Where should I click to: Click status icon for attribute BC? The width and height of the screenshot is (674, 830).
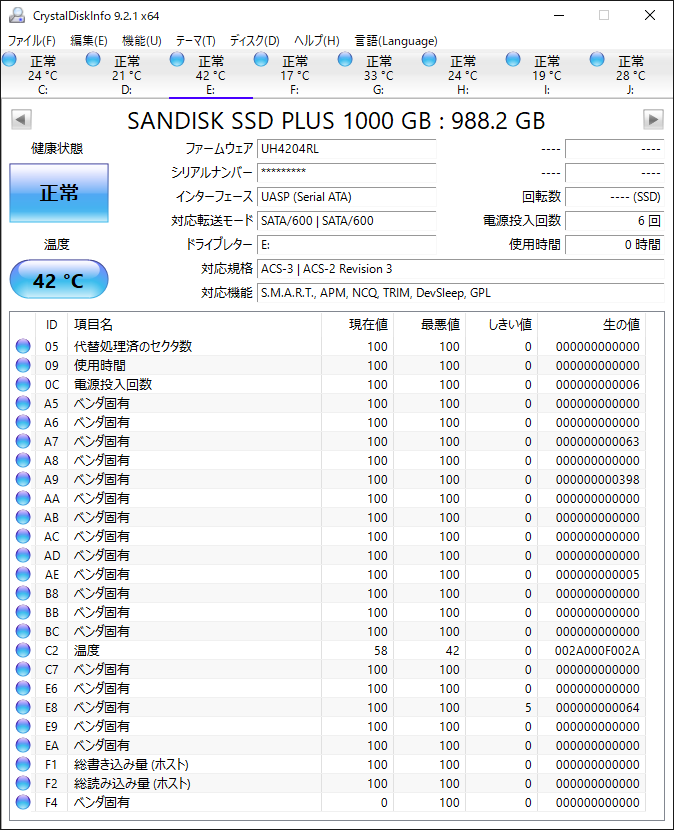coord(23,631)
